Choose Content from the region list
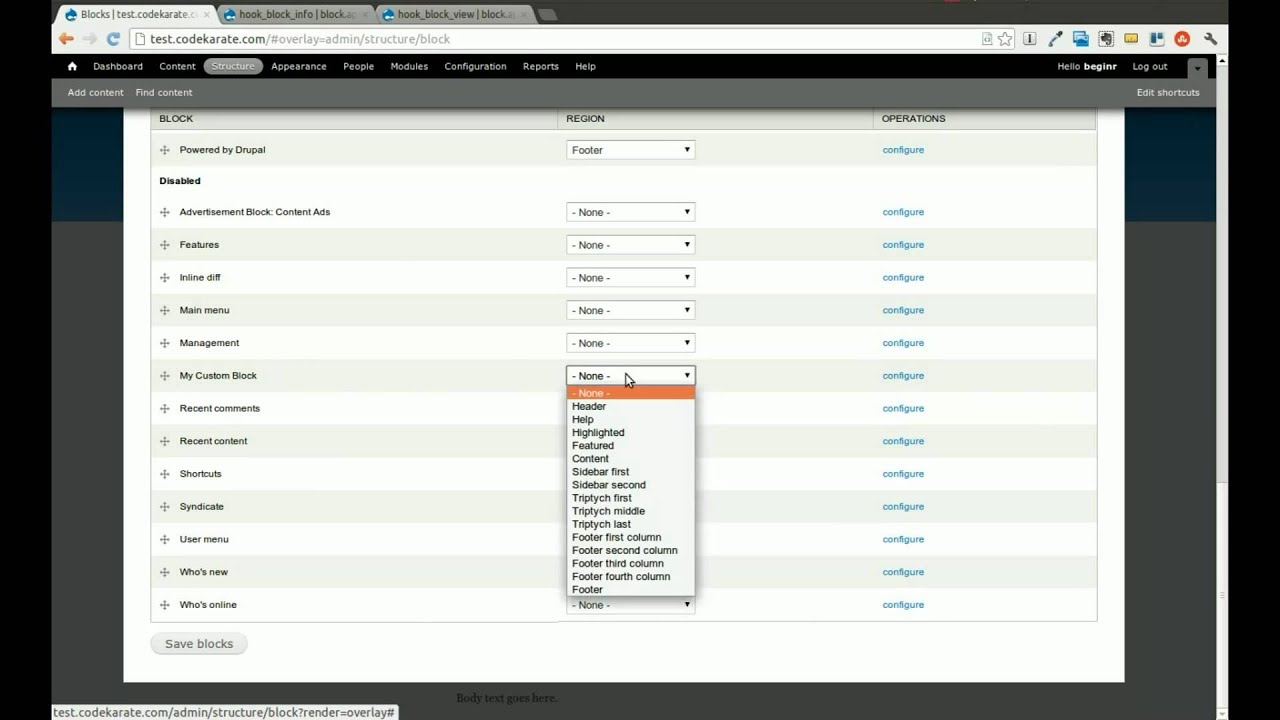The image size is (1280, 720). [630, 458]
